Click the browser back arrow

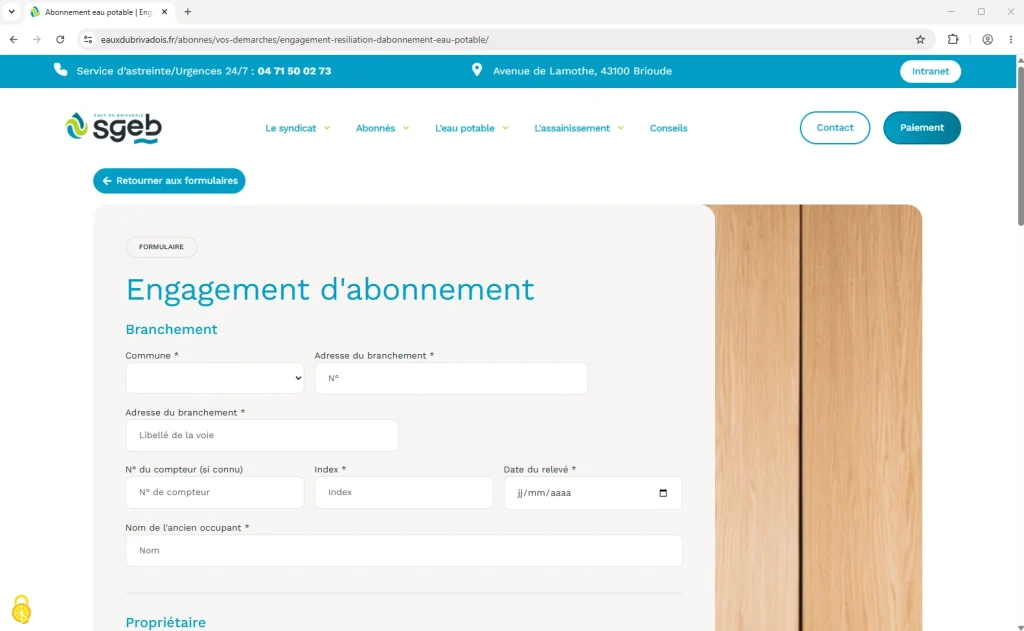14,40
